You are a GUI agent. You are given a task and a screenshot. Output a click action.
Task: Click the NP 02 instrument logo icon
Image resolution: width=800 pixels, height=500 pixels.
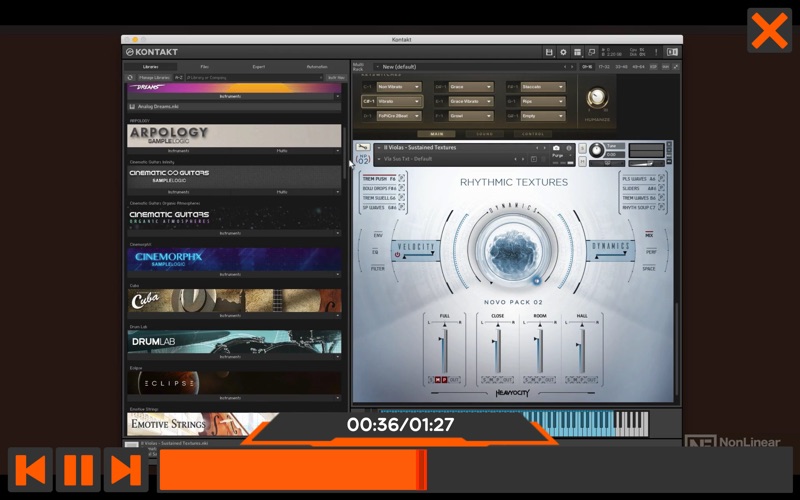point(363,160)
